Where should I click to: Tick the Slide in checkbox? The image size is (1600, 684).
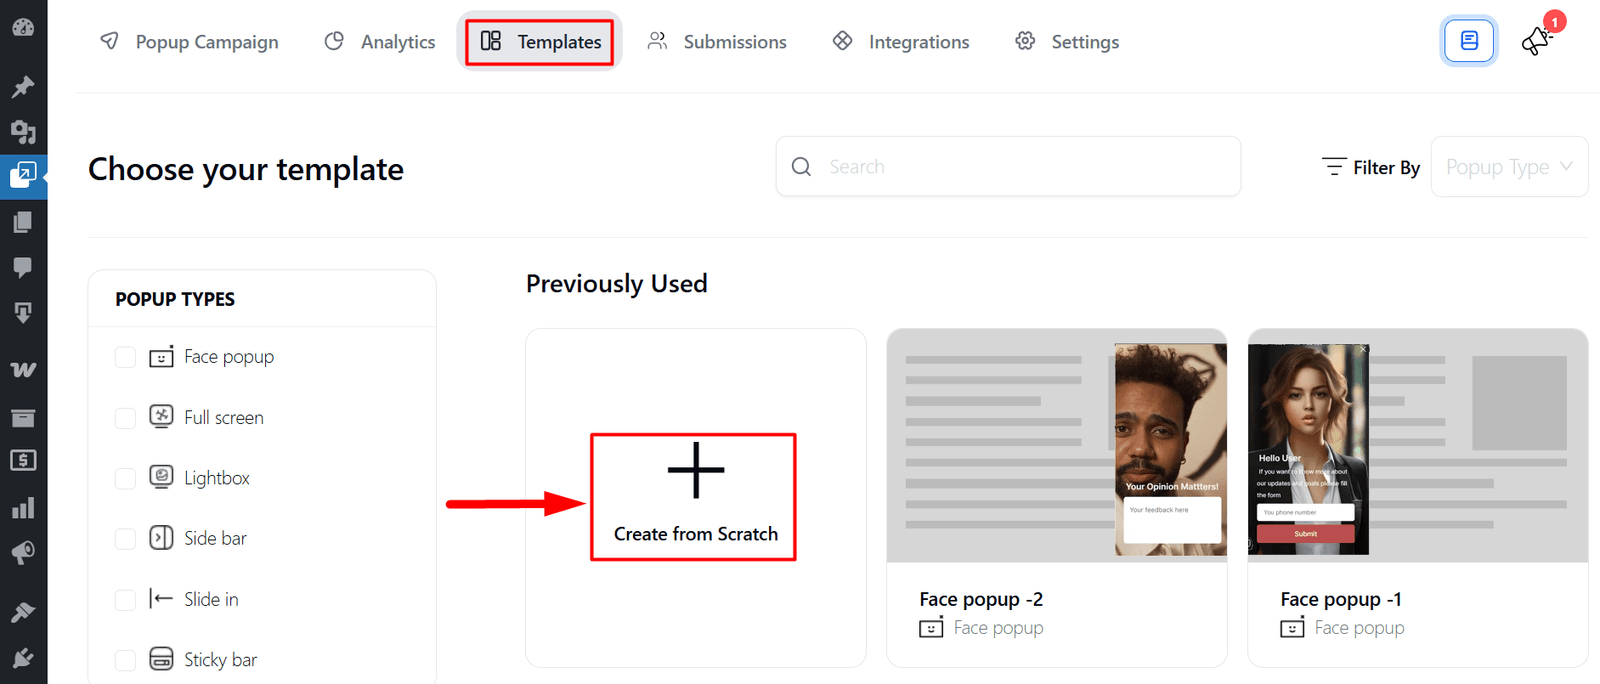pyautogui.click(x=125, y=599)
